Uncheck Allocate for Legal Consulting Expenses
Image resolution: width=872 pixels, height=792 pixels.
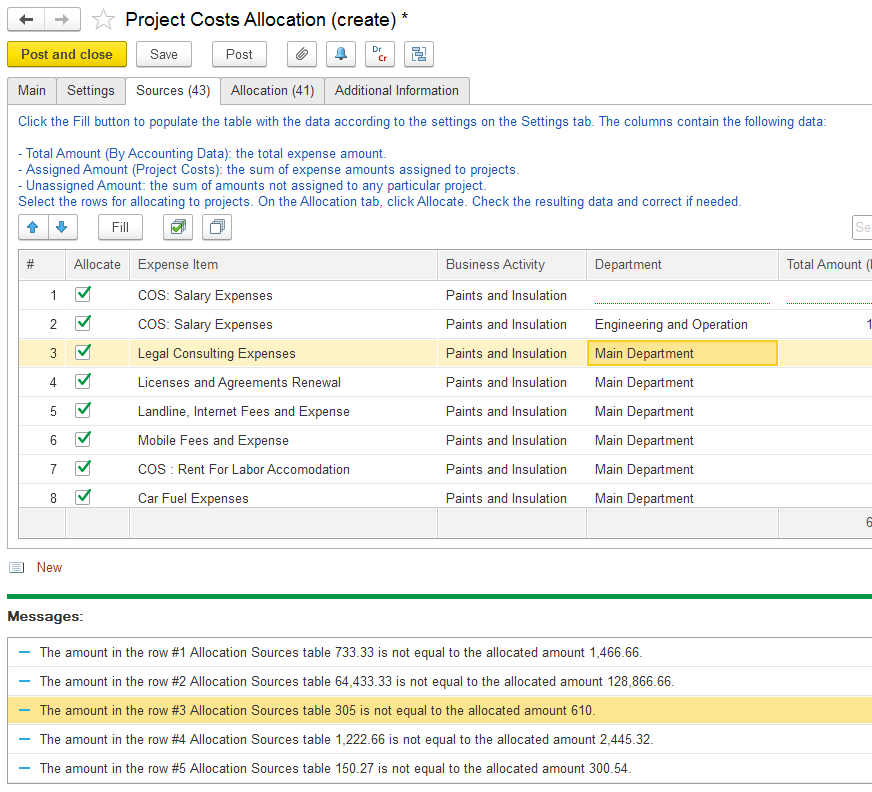click(x=83, y=352)
